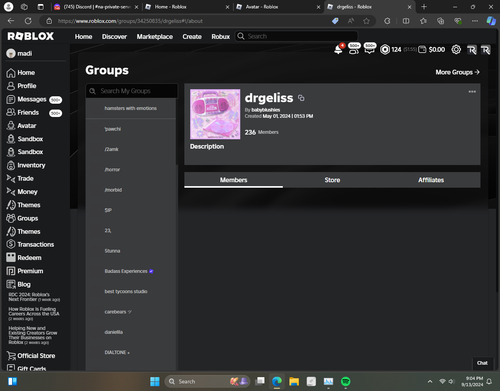Image resolution: width=500 pixels, height=391 pixels.
Task: Open Edge split screen icon
Action: point(406,21)
